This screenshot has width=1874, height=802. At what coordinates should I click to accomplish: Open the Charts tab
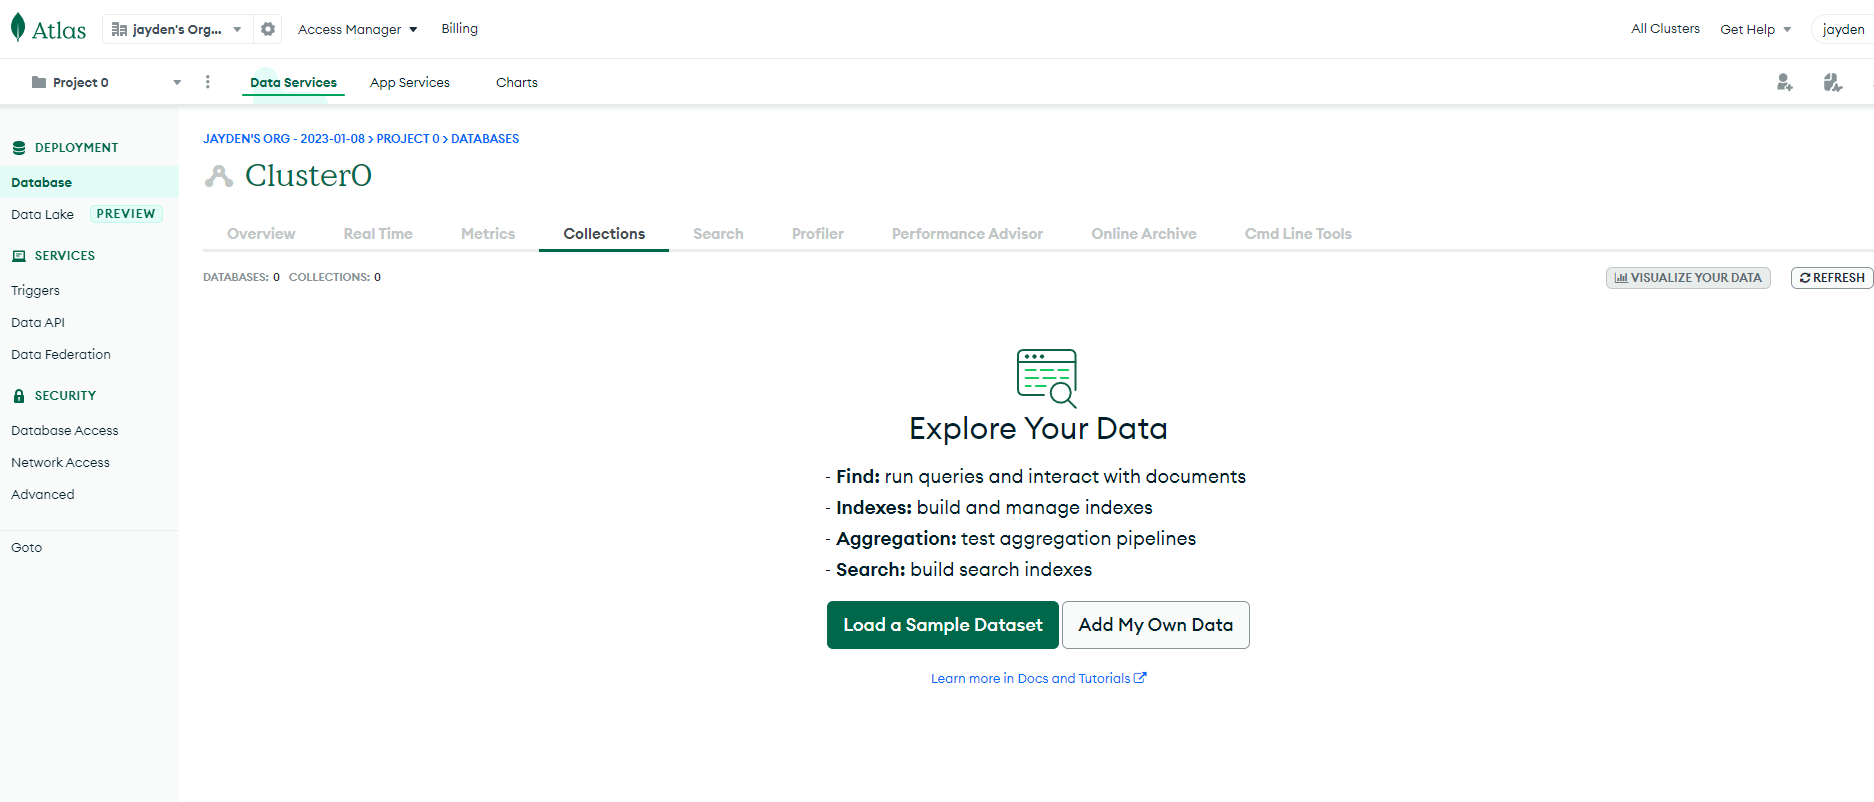click(x=517, y=82)
